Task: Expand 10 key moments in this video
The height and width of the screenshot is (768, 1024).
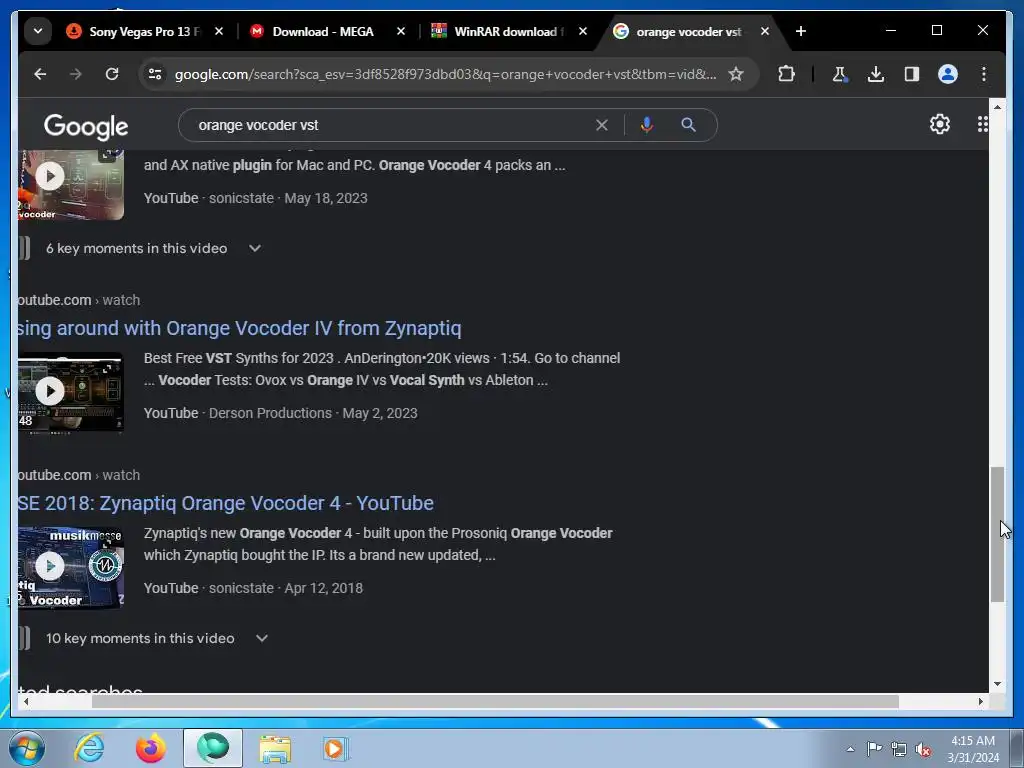Action: point(157,638)
